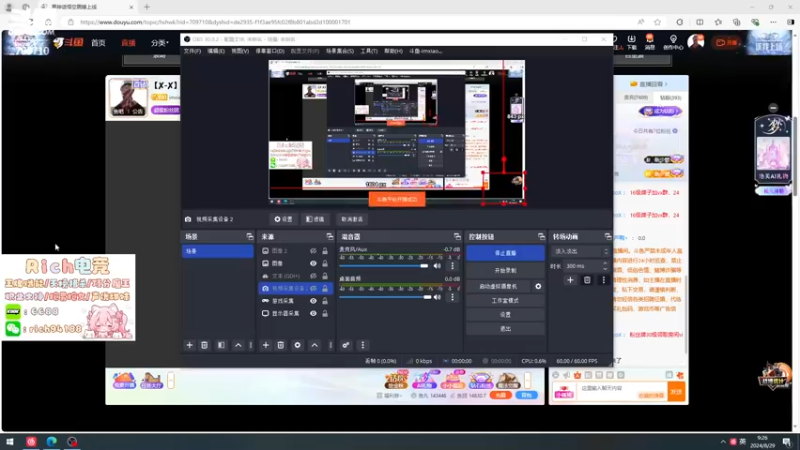Open the Windows Start menu

(x=9, y=441)
